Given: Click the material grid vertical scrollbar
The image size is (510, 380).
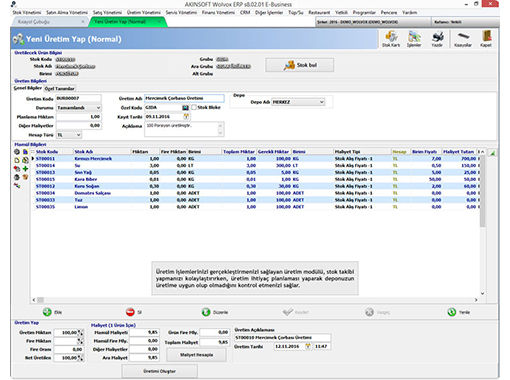Looking at the screenshot, I should [x=482, y=192].
